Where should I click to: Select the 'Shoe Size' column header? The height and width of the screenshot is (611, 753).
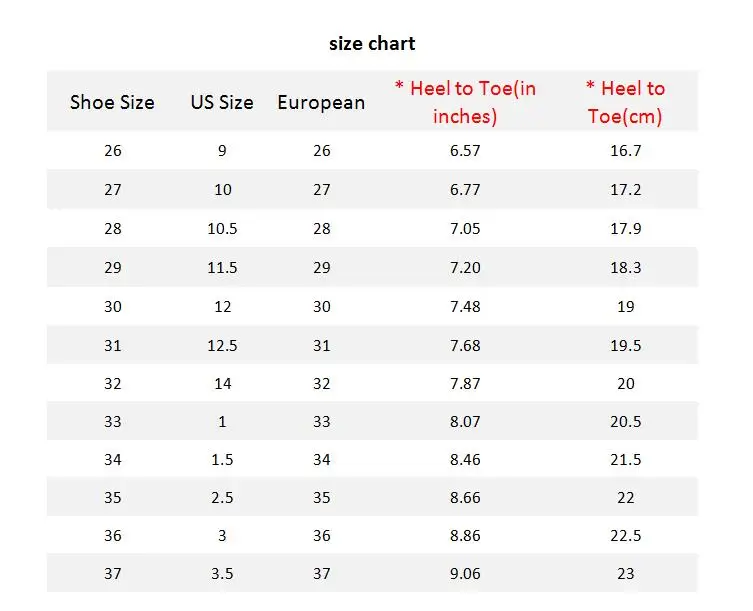point(112,102)
